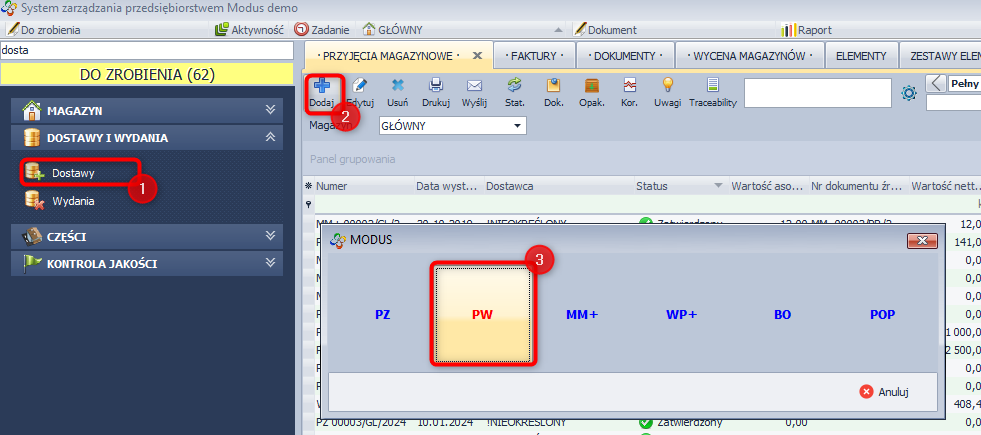The image size is (981, 435).
Task: Click the previous arrow beside Pełny
Action: point(936,83)
